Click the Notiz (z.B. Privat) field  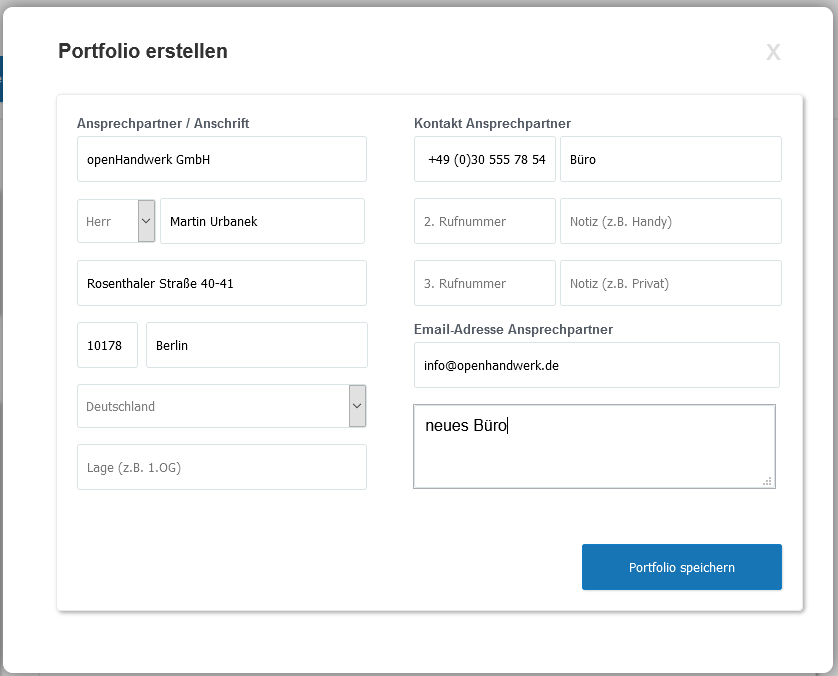coord(671,283)
